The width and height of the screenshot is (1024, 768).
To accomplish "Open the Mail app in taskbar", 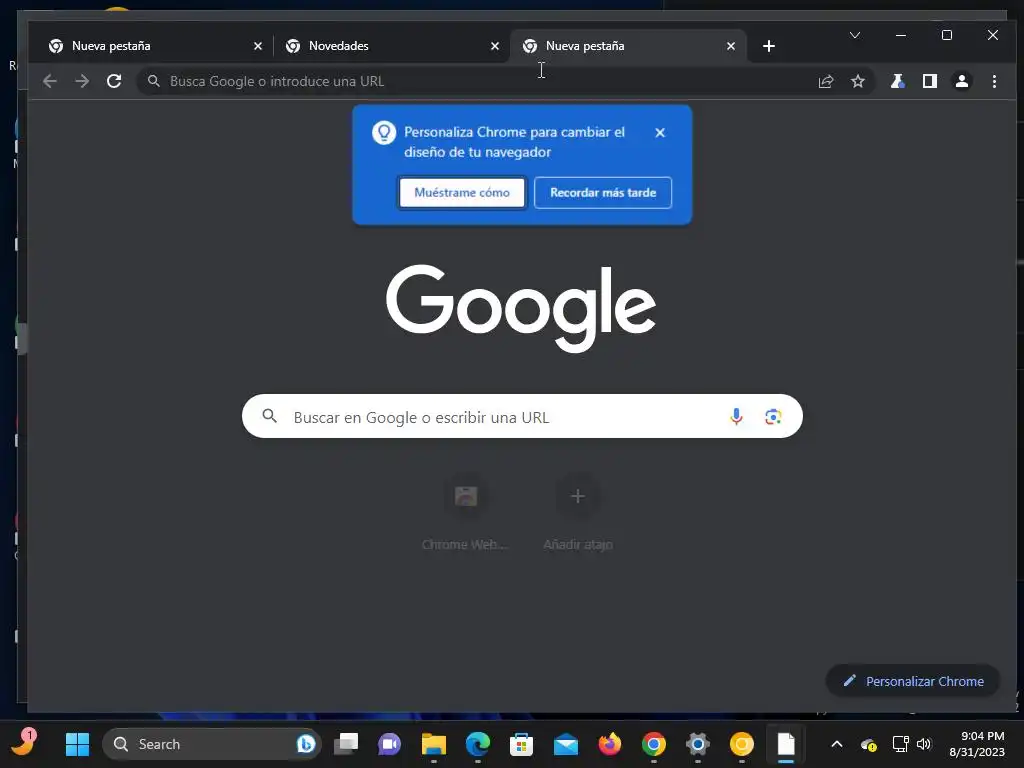I will [566, 744].
